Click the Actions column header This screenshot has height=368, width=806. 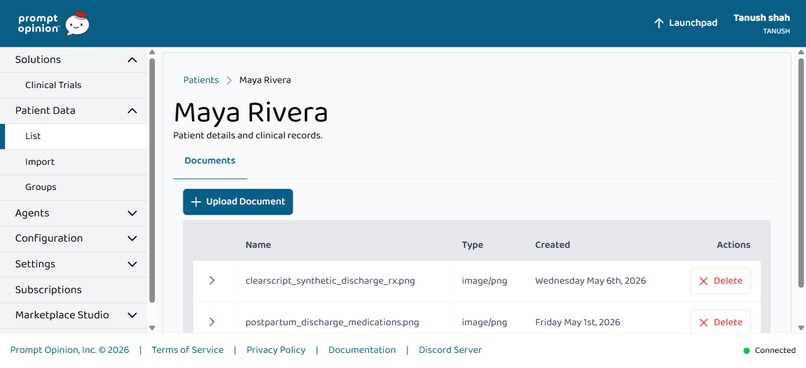(734, 245)
